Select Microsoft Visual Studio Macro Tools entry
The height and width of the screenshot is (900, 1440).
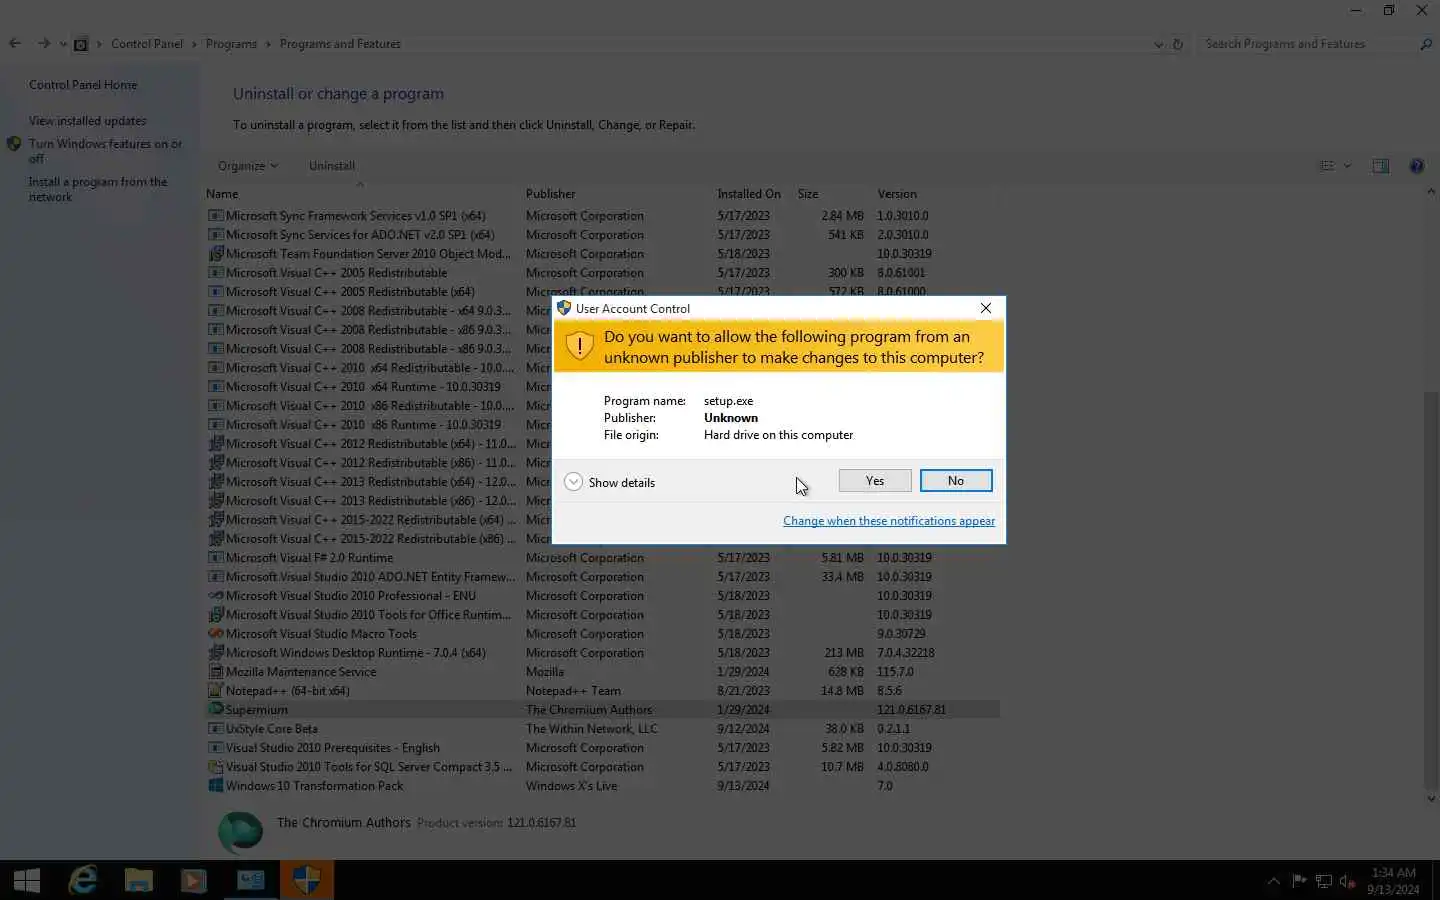(602, 634)
